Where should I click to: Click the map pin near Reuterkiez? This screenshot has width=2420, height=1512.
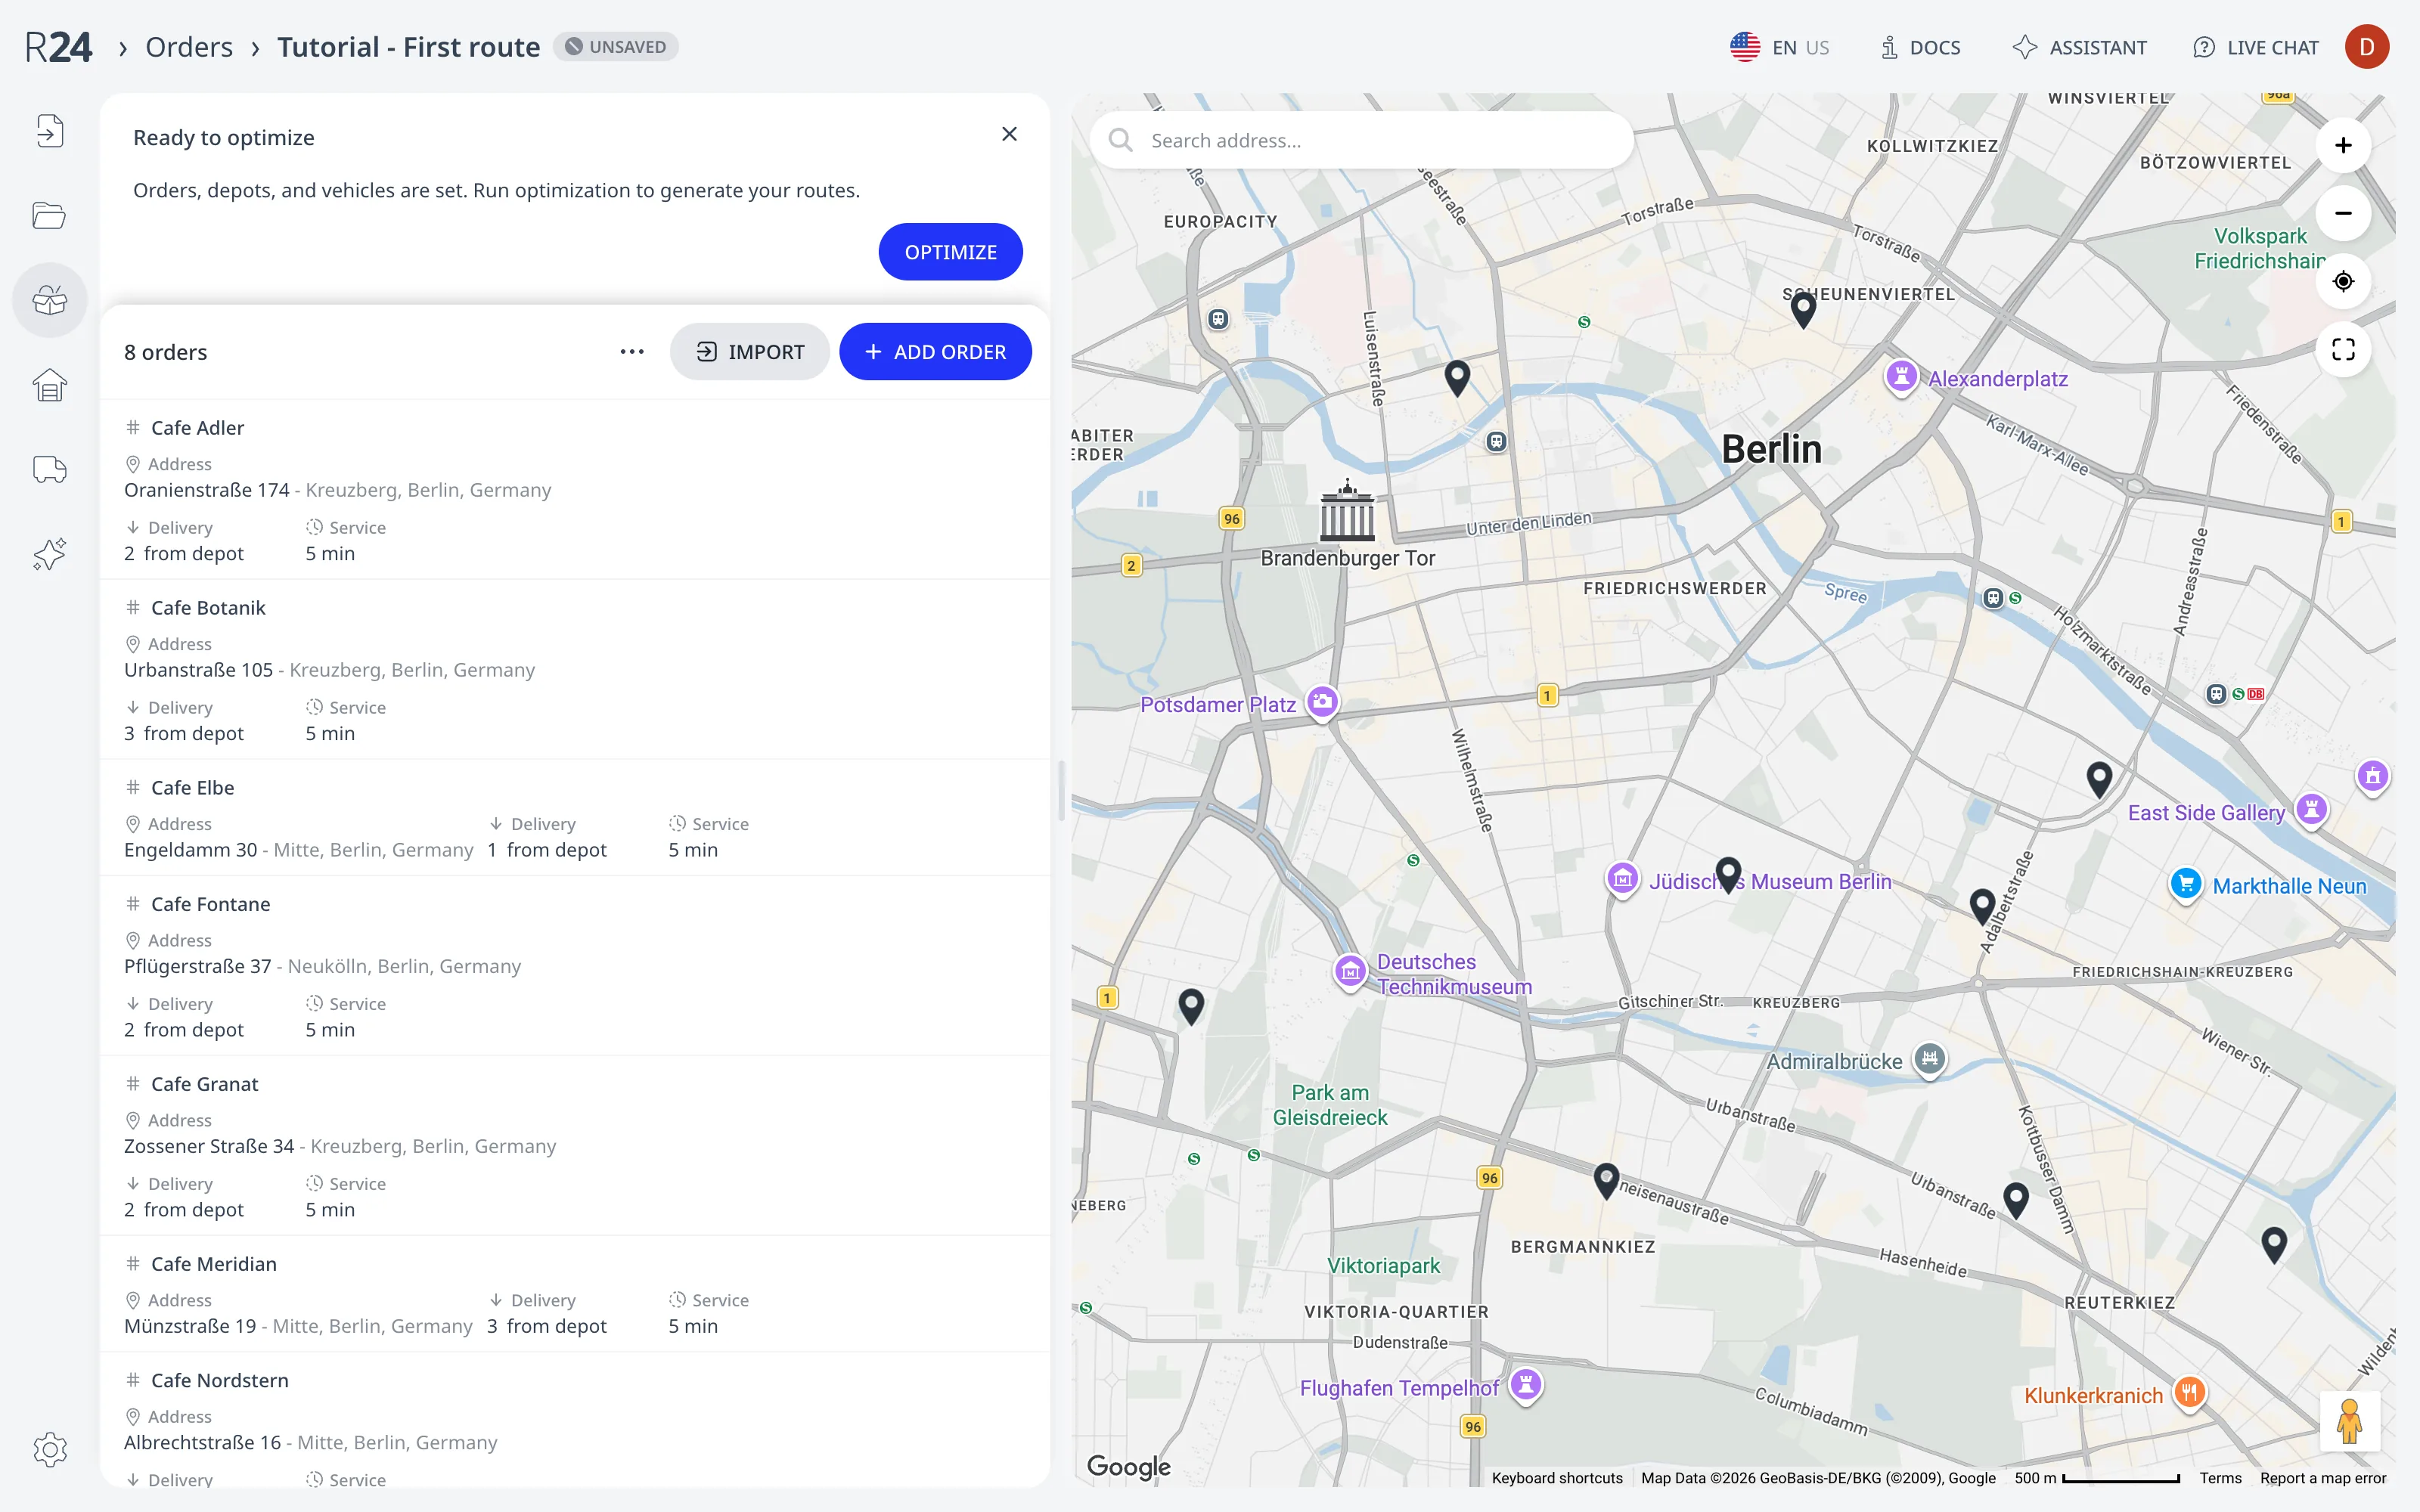point(2274,1245)
